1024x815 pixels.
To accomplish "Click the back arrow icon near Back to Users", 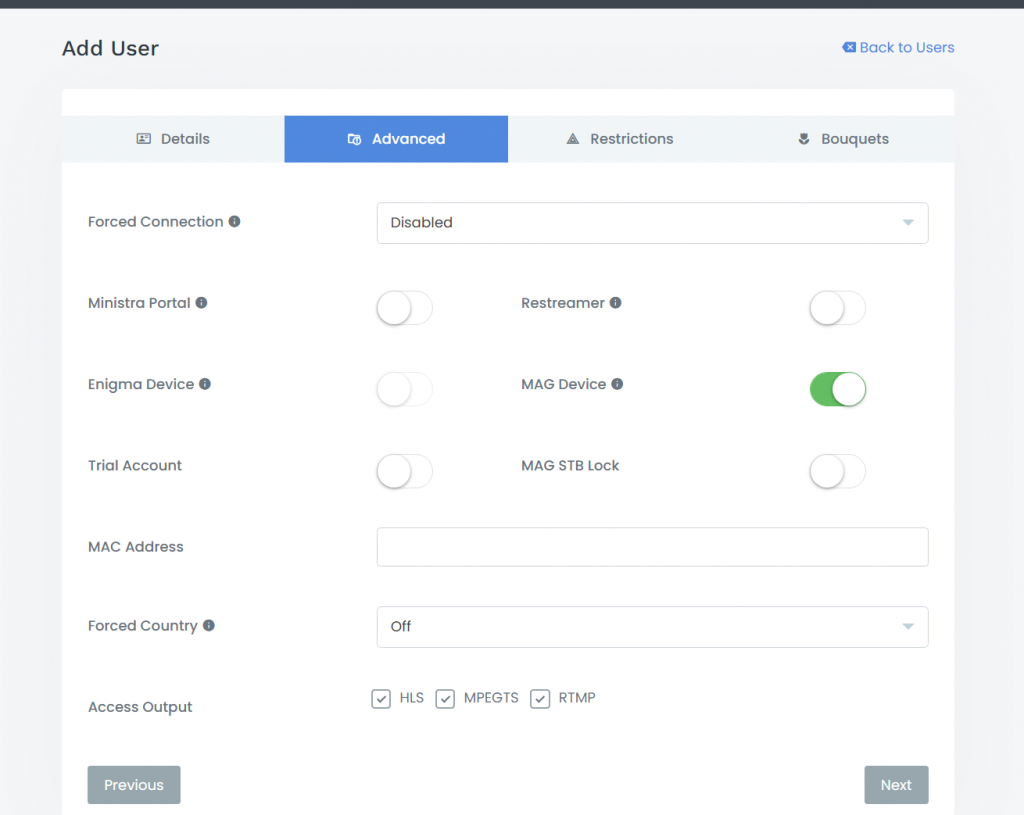I will tap(849, 47).
